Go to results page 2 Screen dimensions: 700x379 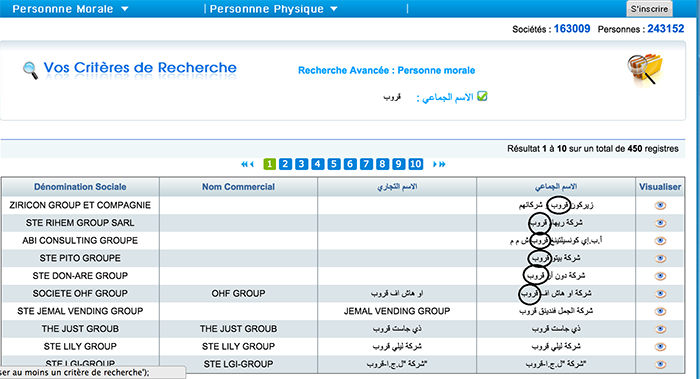click(x=285, y=164)
